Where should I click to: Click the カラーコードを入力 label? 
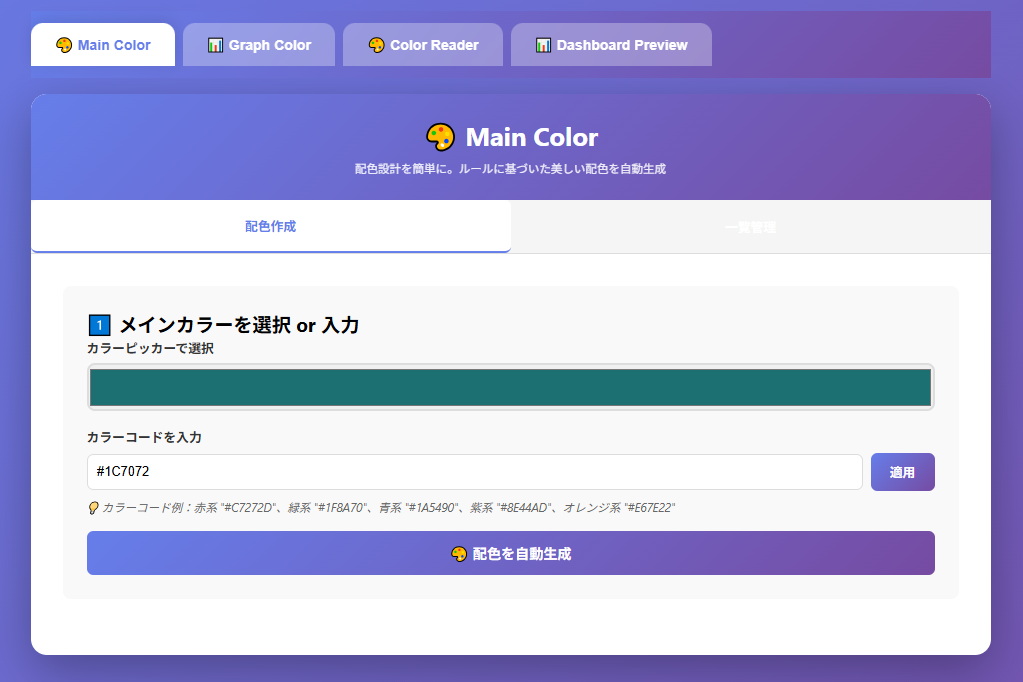tap(144, 437)
